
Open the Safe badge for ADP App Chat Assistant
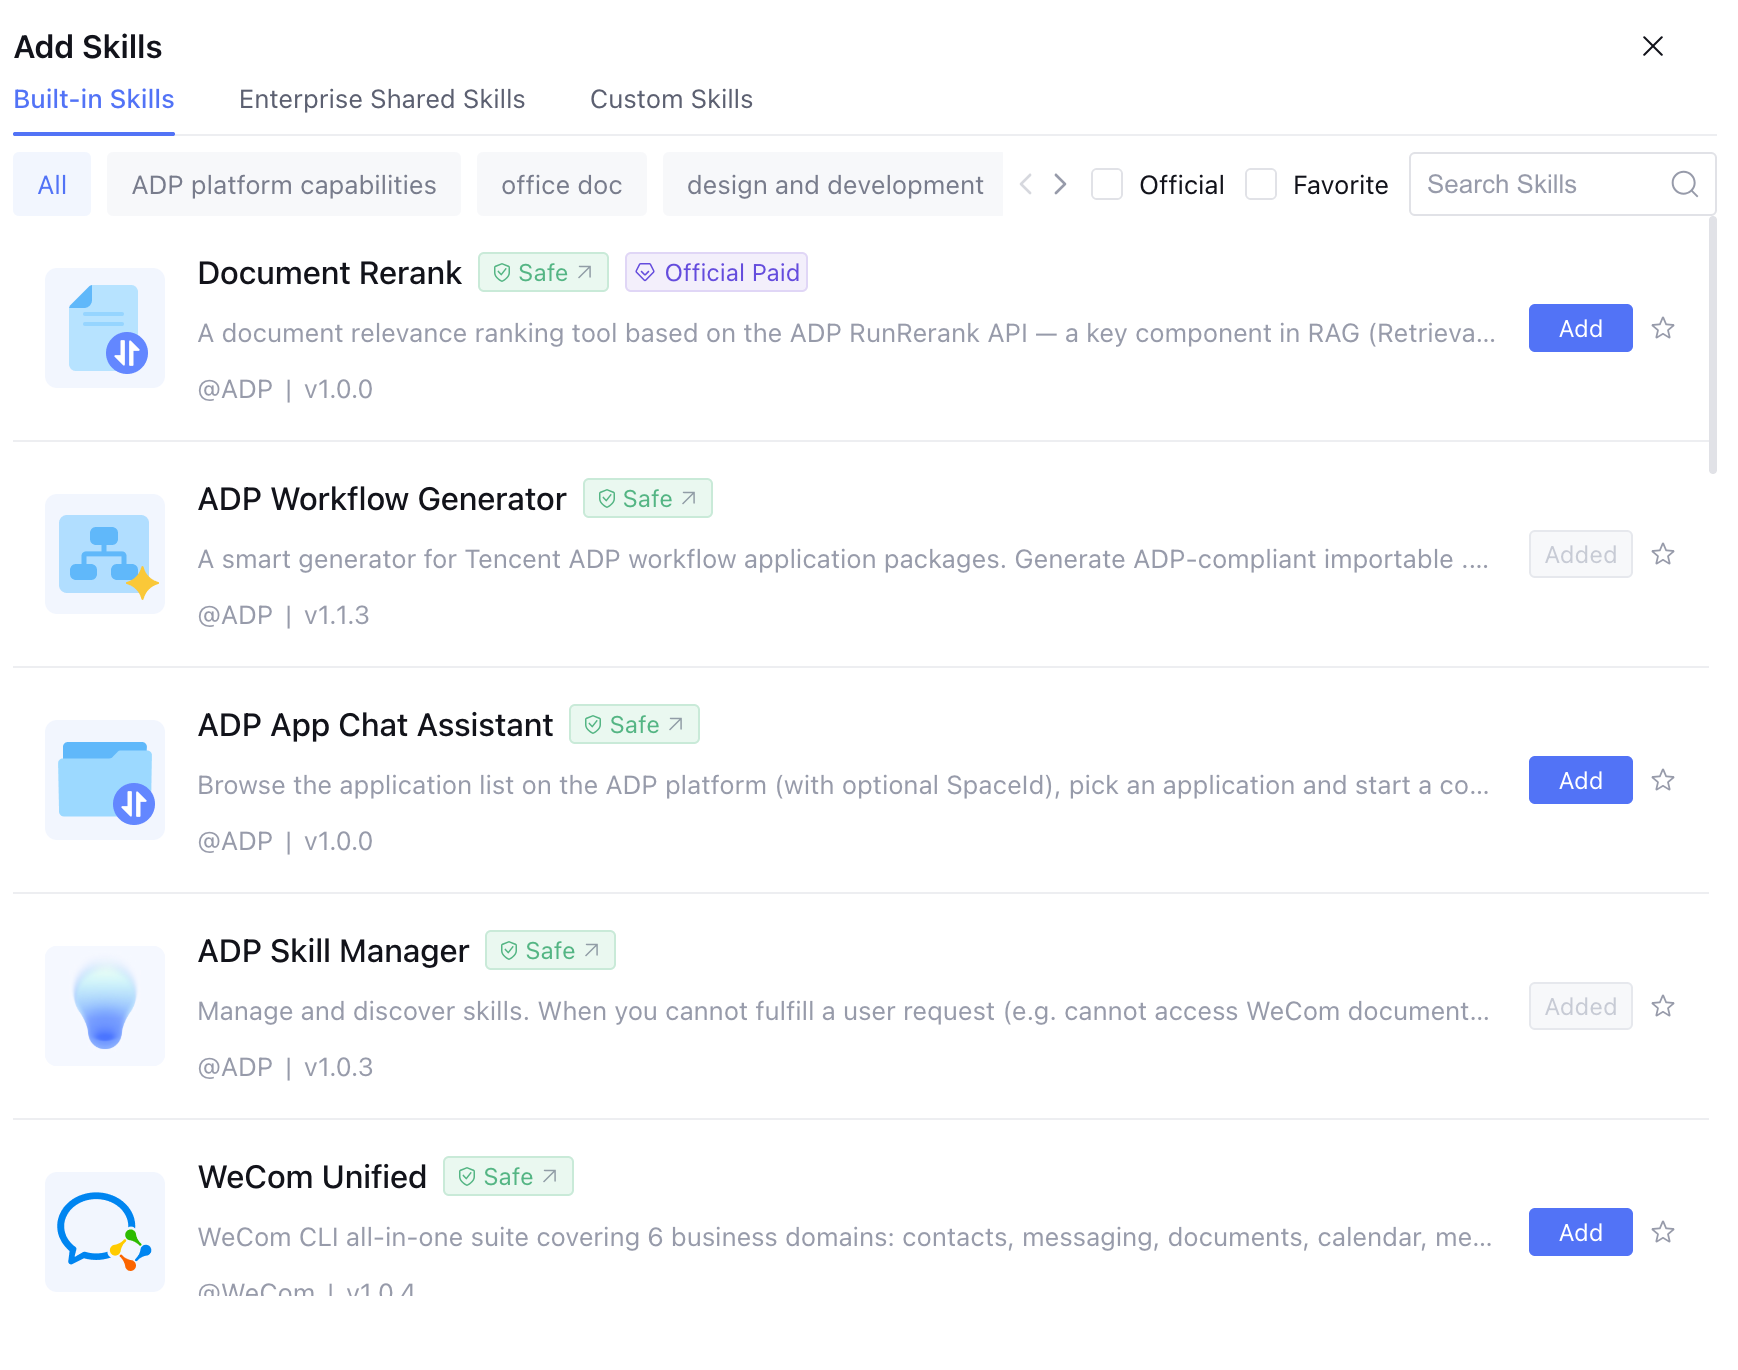(x=634, y=724)
